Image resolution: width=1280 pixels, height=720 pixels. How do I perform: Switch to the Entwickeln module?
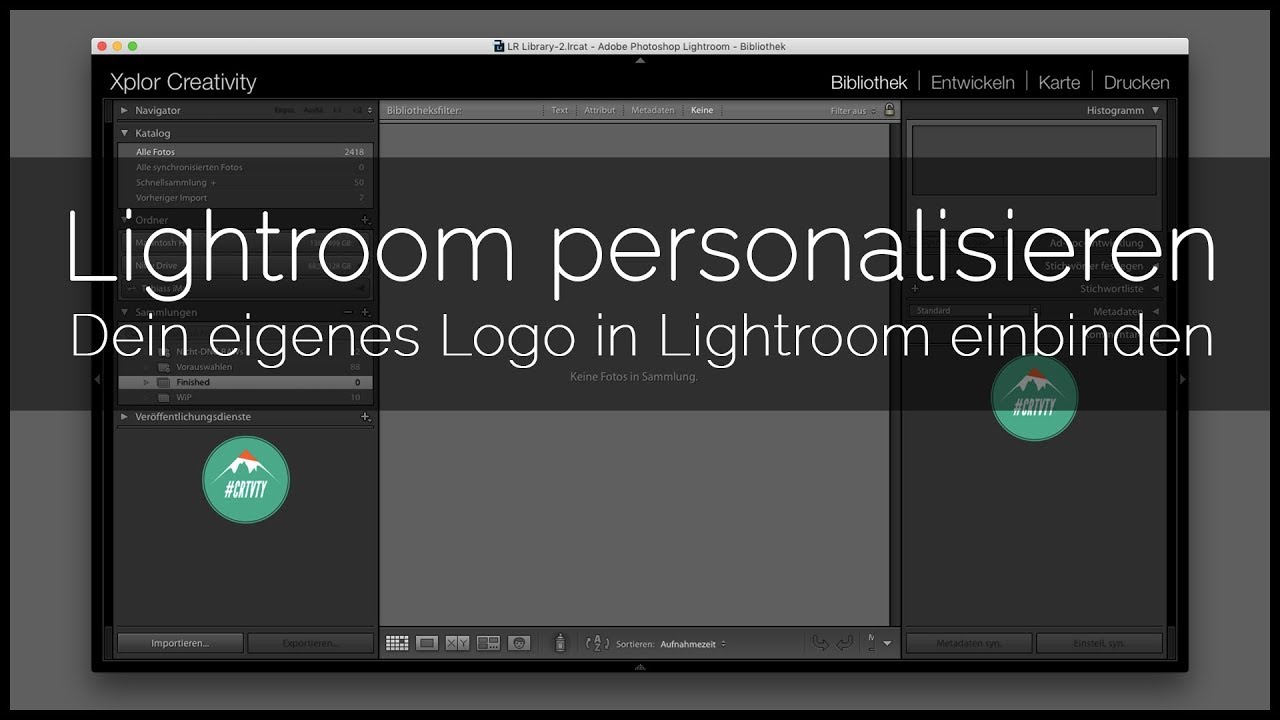point(973,82)
